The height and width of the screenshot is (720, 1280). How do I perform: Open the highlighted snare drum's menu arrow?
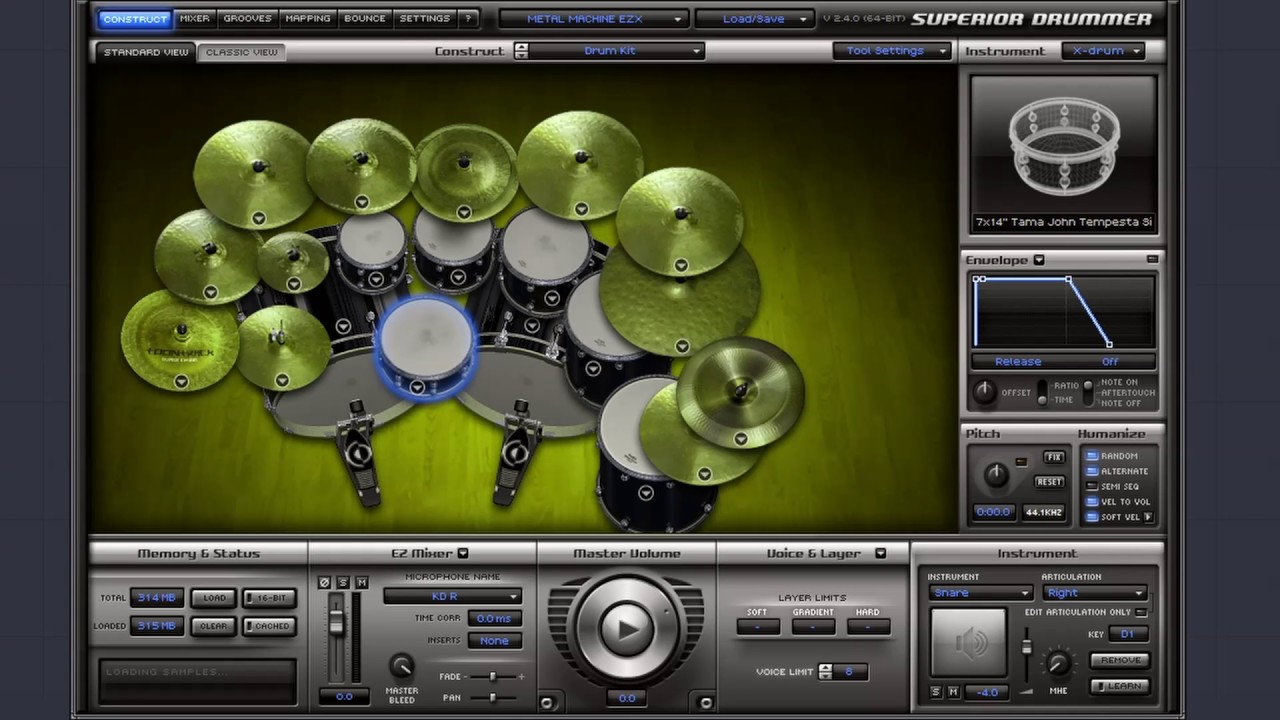[417, 387]
